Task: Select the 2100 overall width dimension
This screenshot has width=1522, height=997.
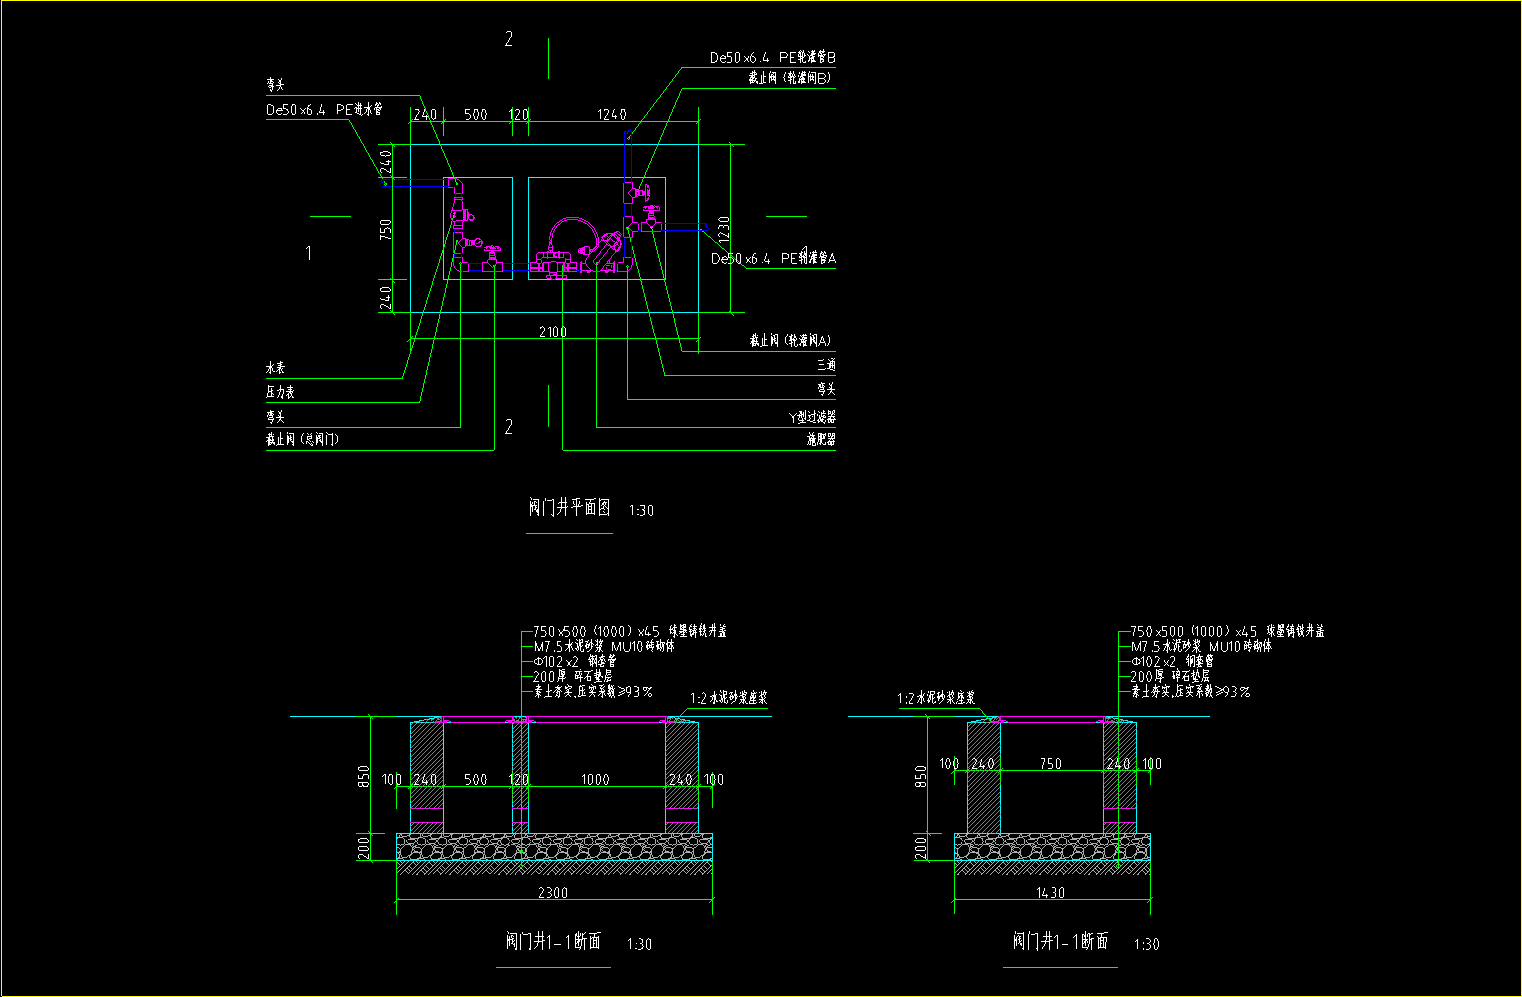Action: click(x=552, y=332)
